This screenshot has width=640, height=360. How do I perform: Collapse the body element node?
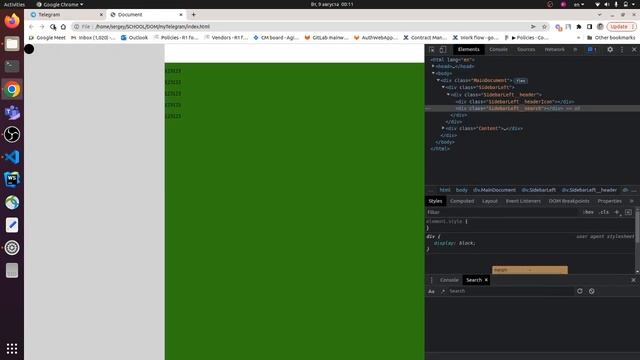point(433,73)
